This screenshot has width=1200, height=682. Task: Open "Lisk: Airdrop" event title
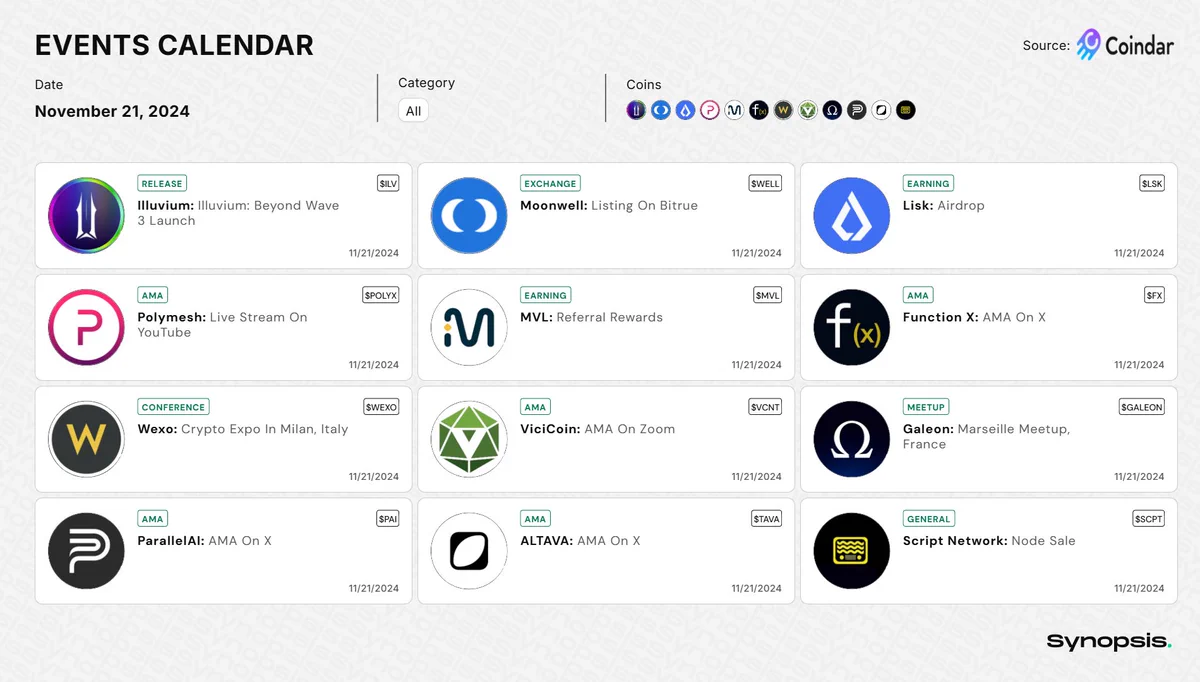click(x=943, y=205)
